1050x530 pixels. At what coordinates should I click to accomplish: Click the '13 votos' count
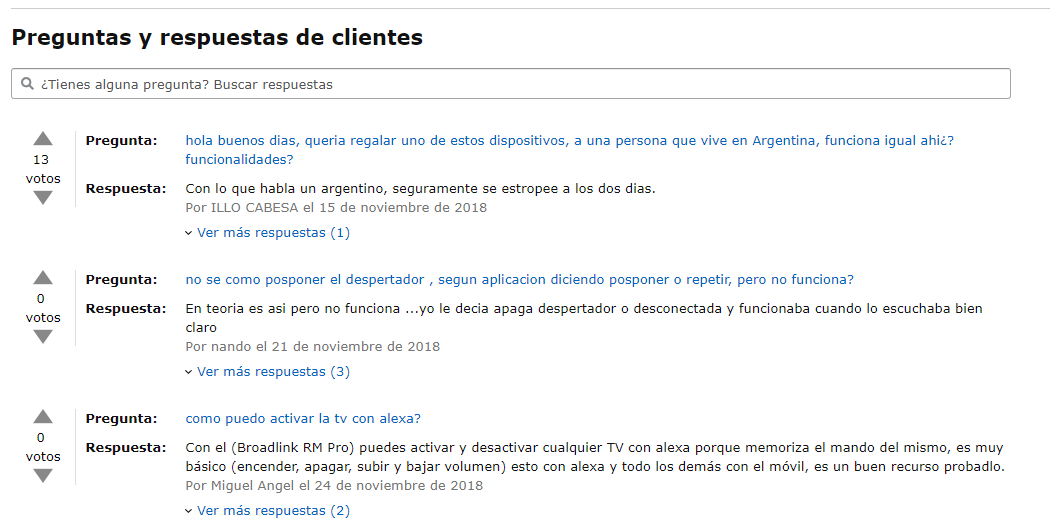pyautogui.click(x=43, y=169)
